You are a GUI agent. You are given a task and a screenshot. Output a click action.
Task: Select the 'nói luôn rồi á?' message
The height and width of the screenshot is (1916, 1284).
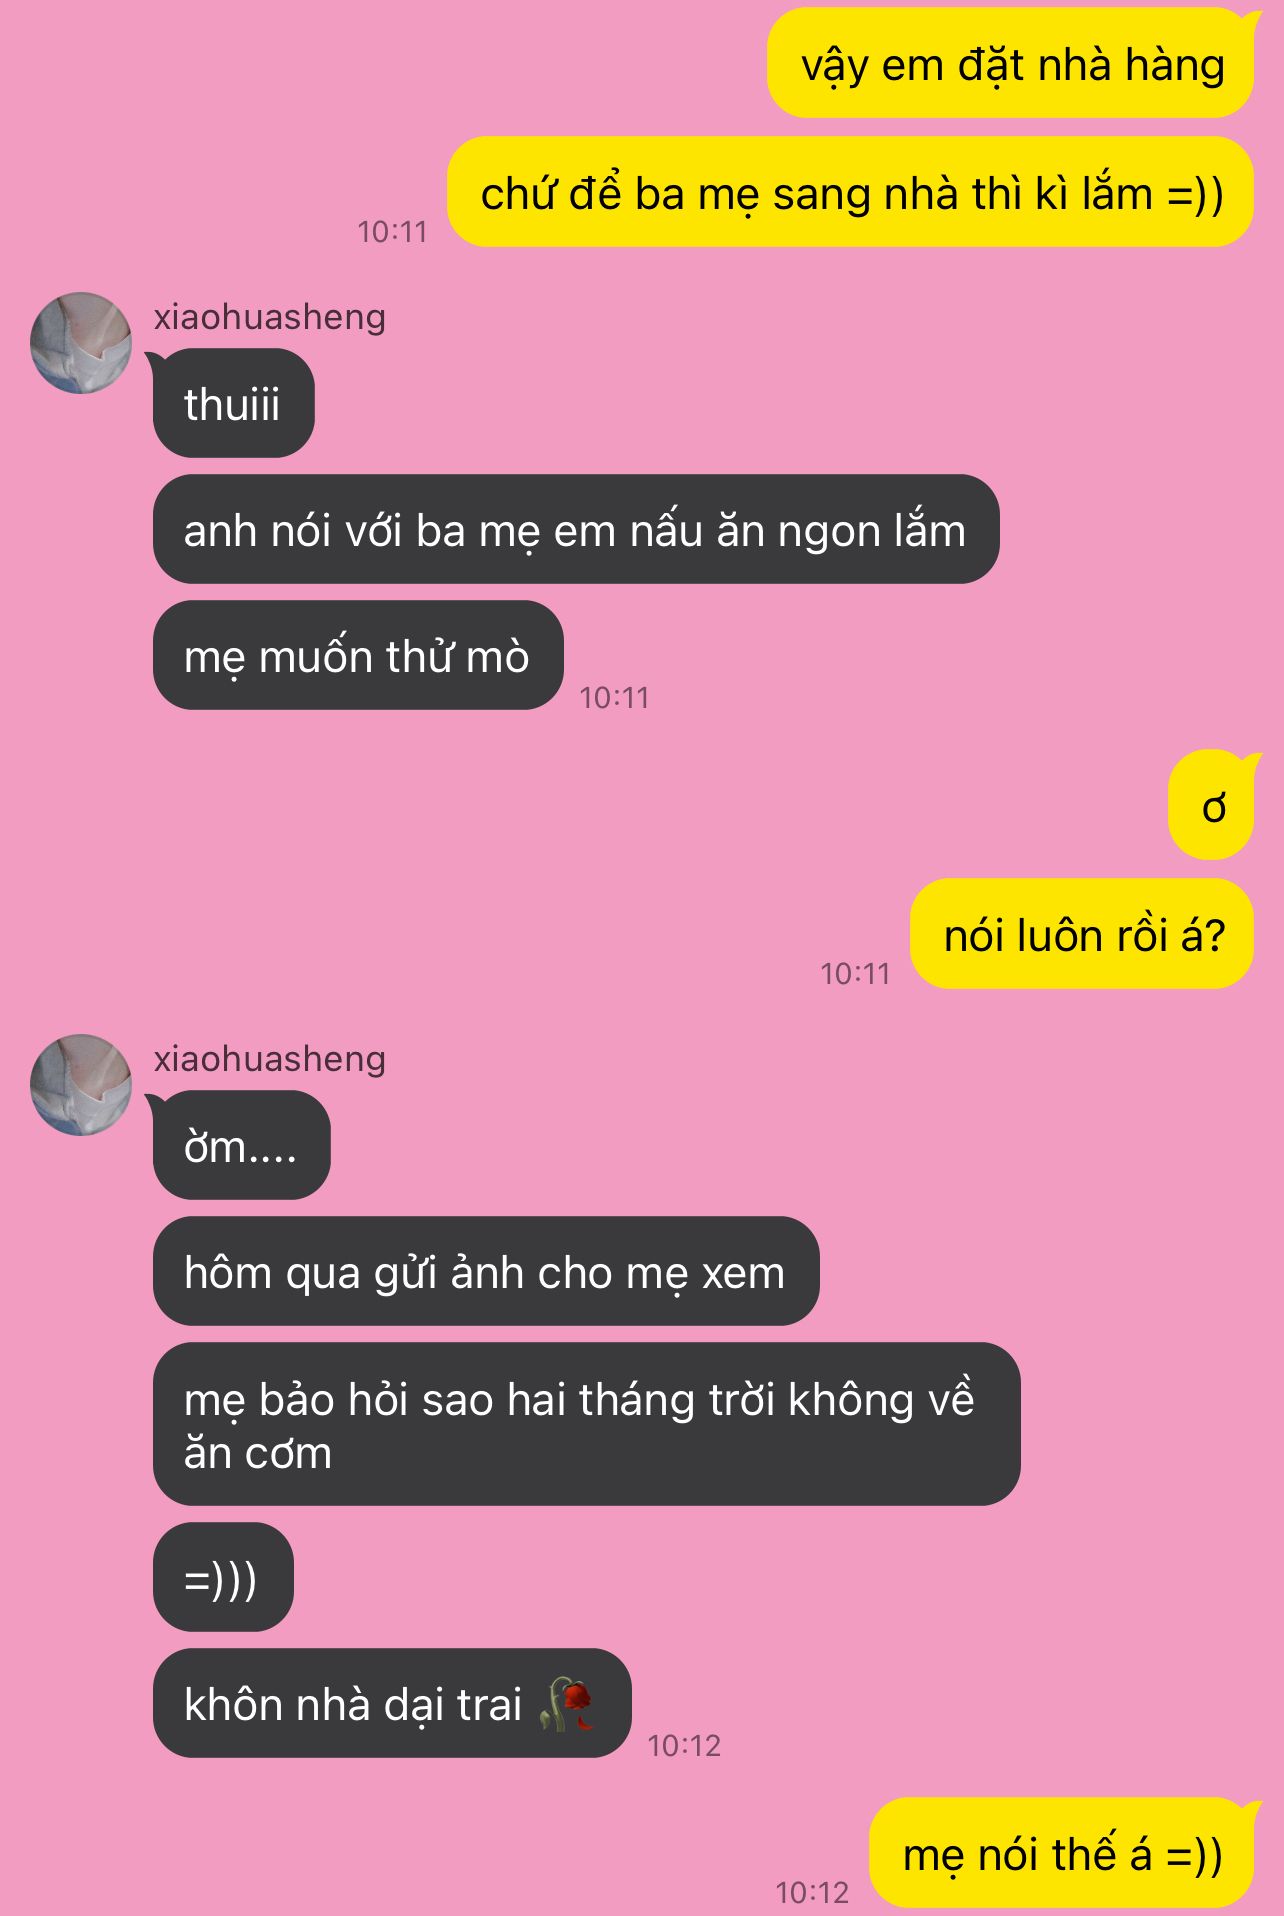point(1082,934)
